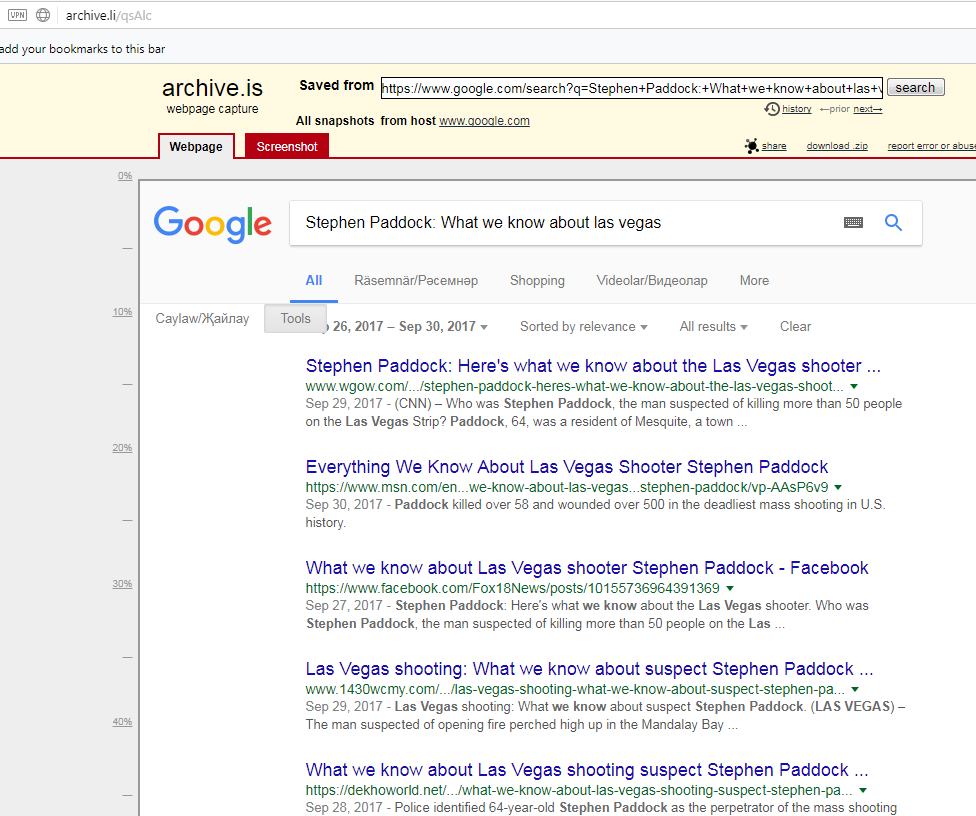Switch to the Screenshot tab
Image resolution: width=976 pixels, height=816 pixels.
(x=287, y=146)
